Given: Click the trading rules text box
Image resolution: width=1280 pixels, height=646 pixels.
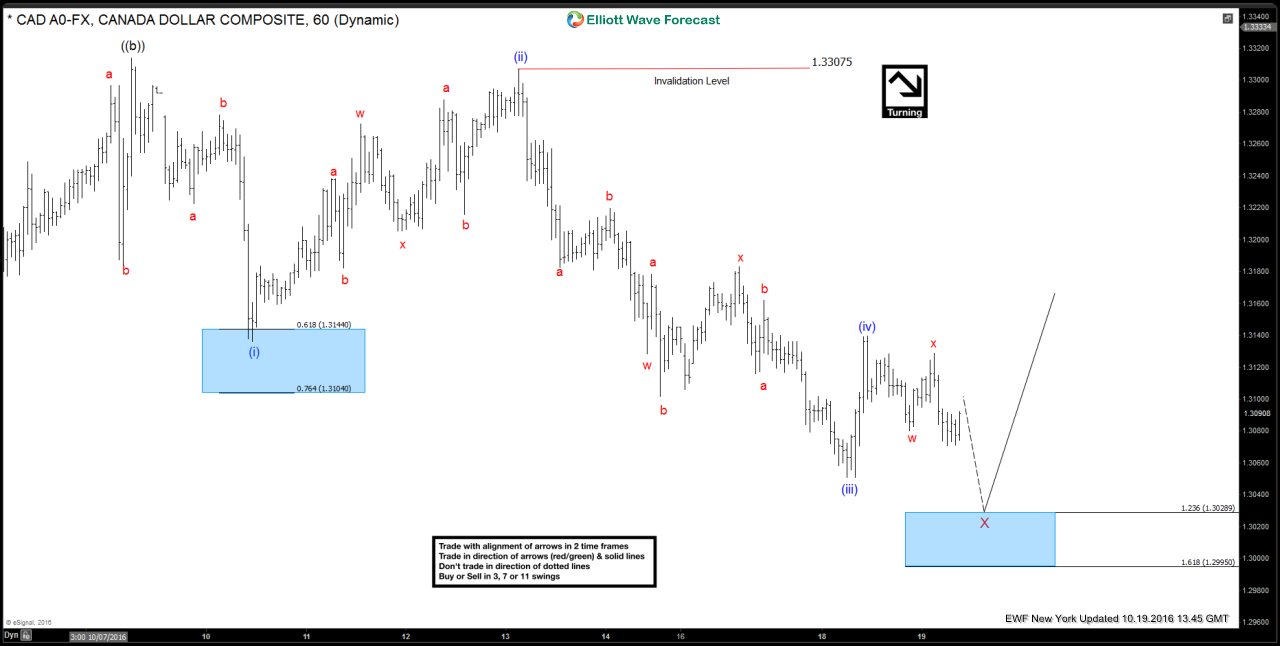Looking at the screenshot, I should (544, 561).
